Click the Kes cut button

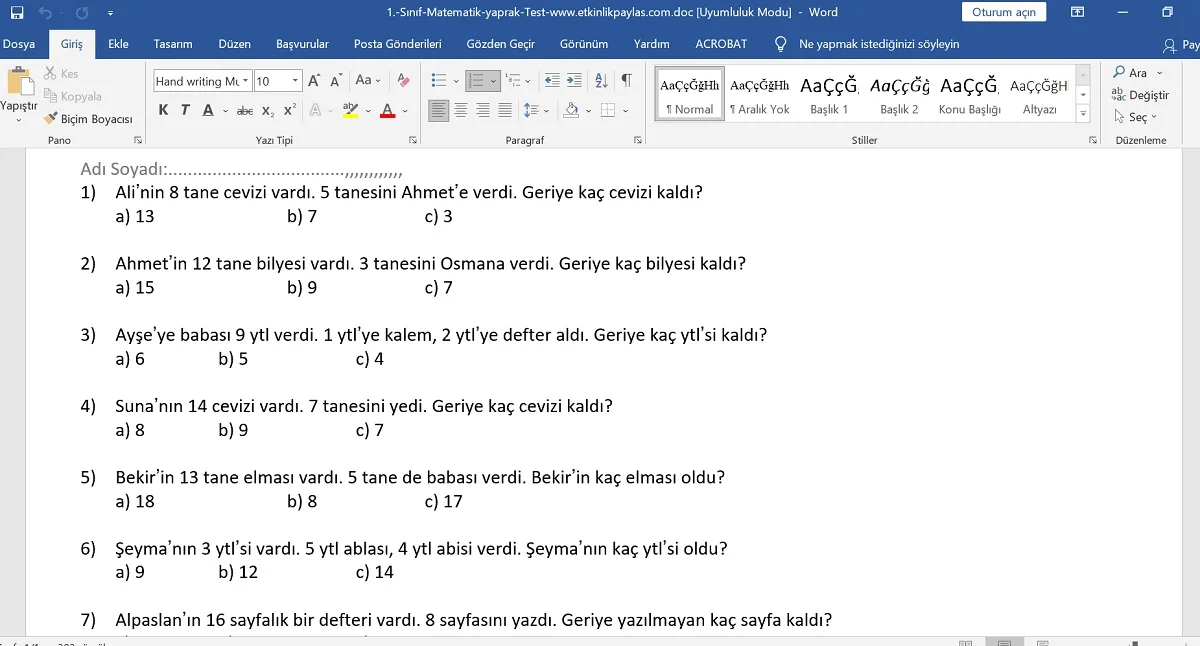[62, 73]
